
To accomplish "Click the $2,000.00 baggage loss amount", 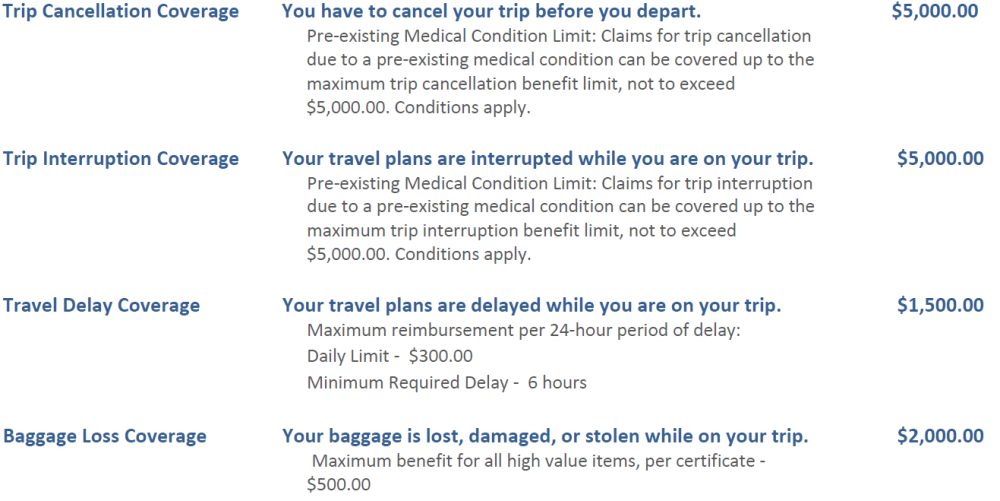I will (x=940, y=435).
